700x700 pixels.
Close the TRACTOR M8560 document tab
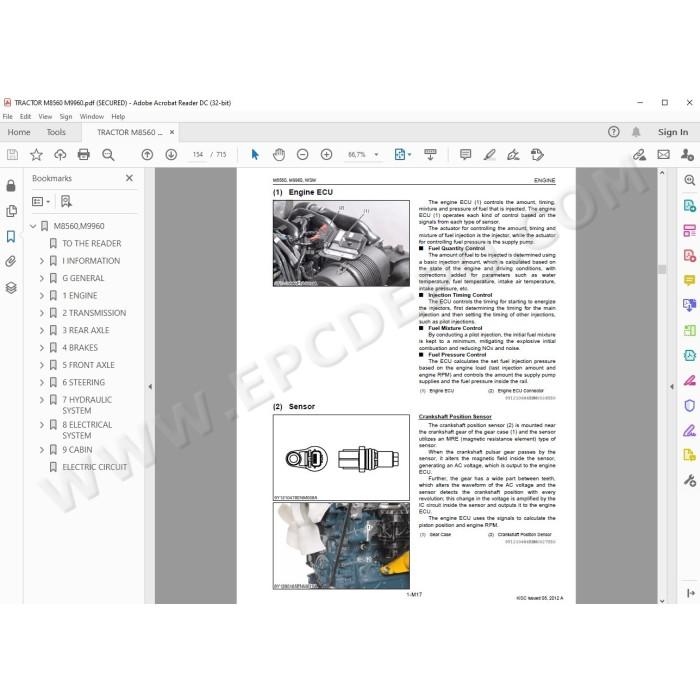pos(172,132)
